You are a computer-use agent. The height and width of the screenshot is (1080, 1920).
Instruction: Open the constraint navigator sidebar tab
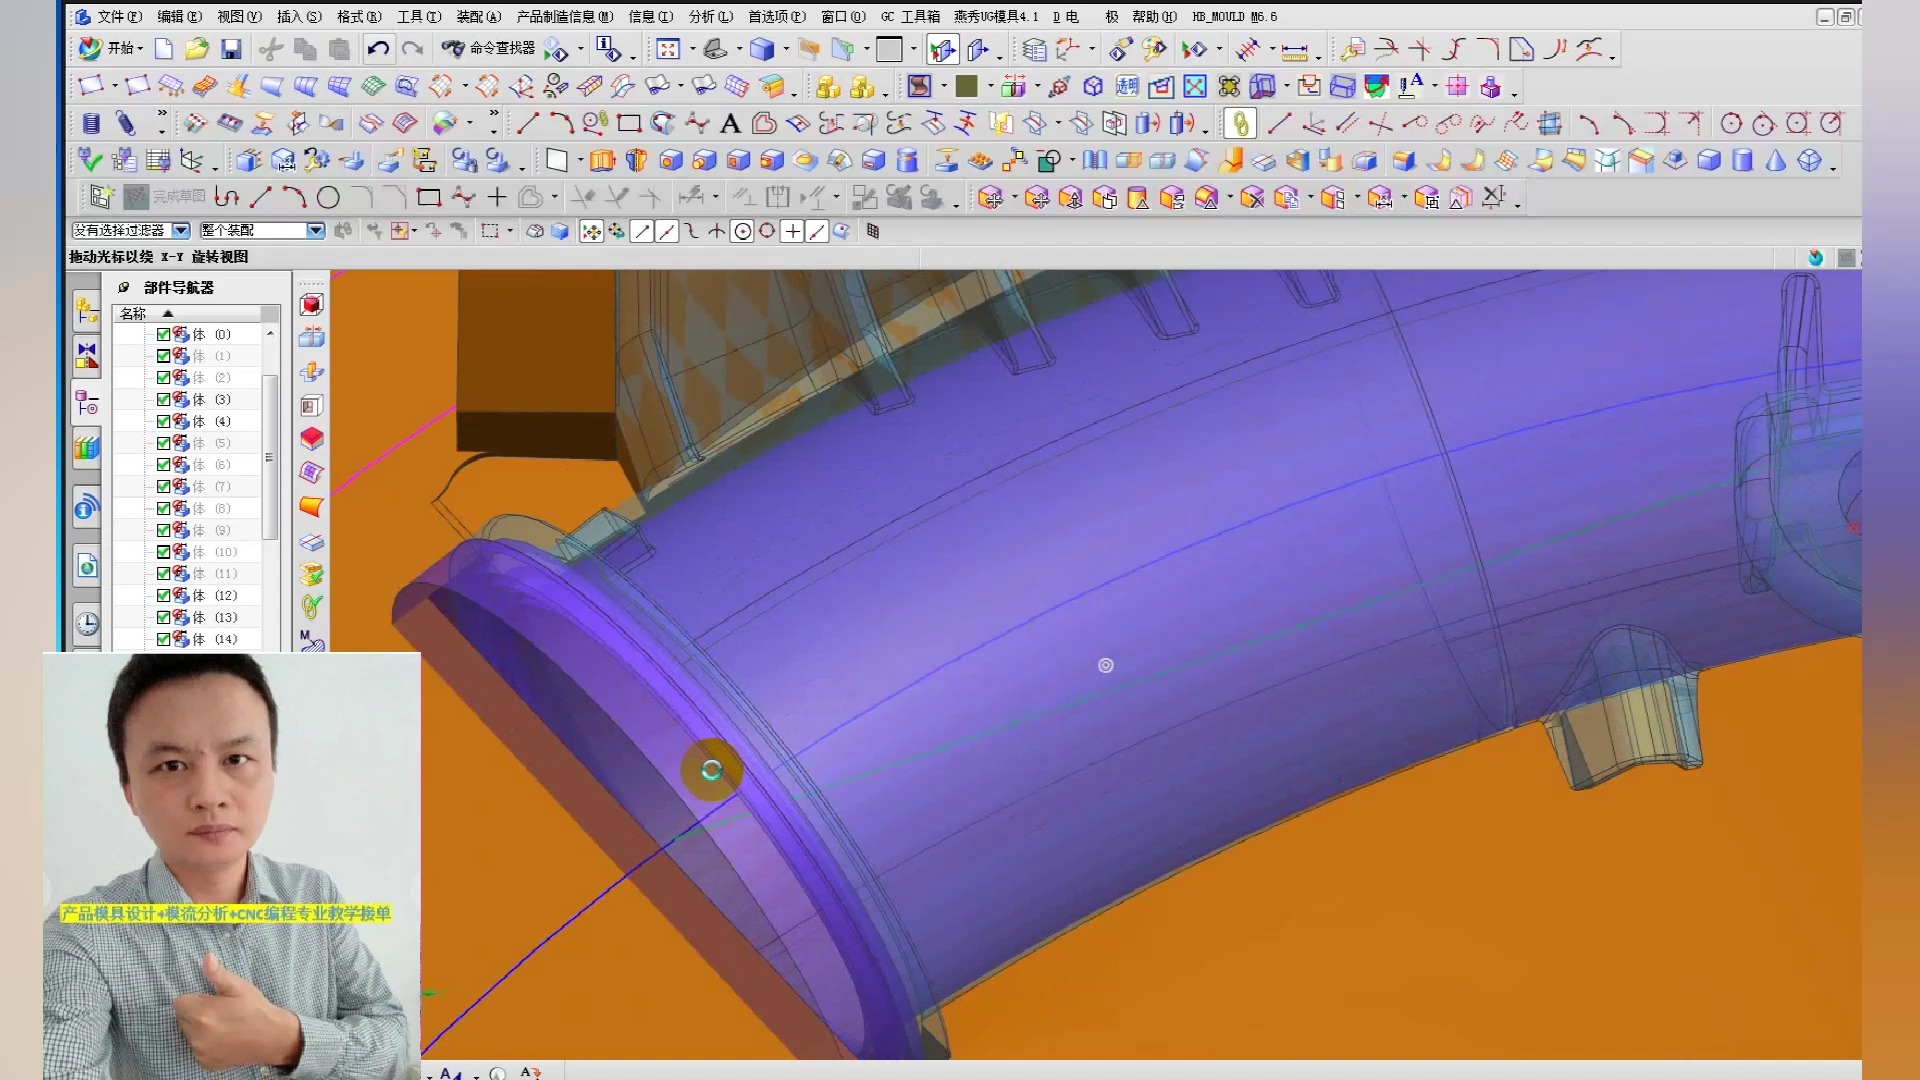click(87, 355)
